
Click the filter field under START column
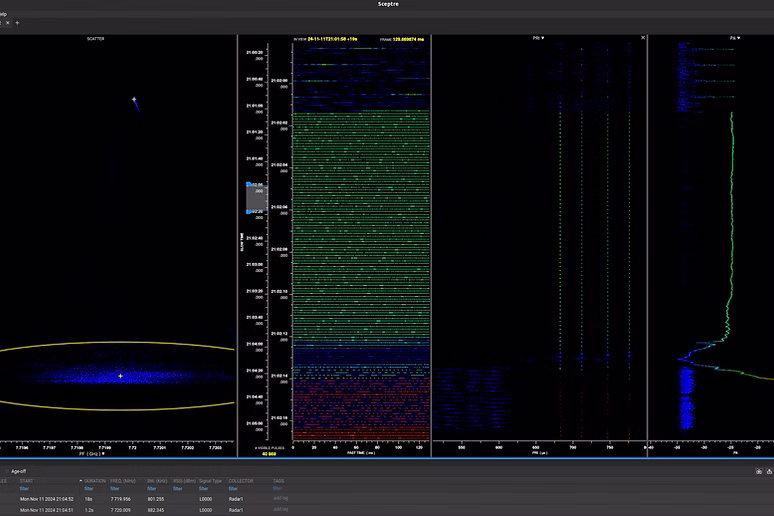click(x=24, y=489)
